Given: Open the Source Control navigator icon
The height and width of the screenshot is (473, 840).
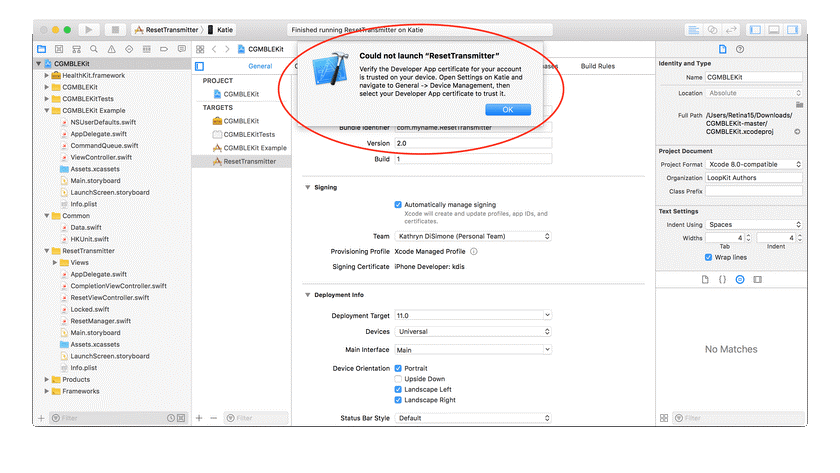Looking at the screenshot, I should click(59, 49).
